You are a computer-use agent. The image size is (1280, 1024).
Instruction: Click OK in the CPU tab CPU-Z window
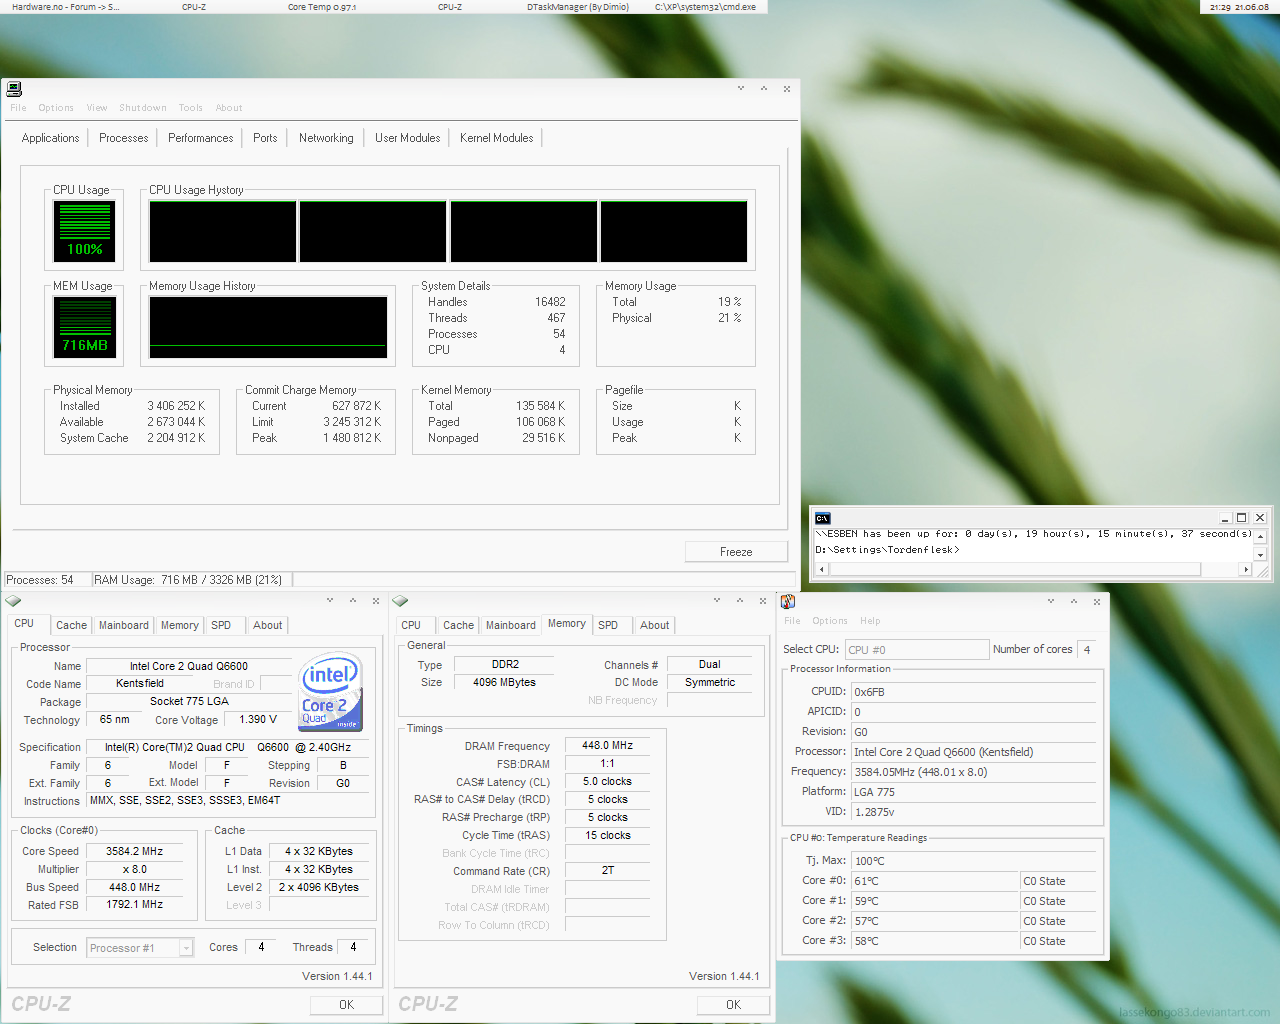pos(346,1005)
